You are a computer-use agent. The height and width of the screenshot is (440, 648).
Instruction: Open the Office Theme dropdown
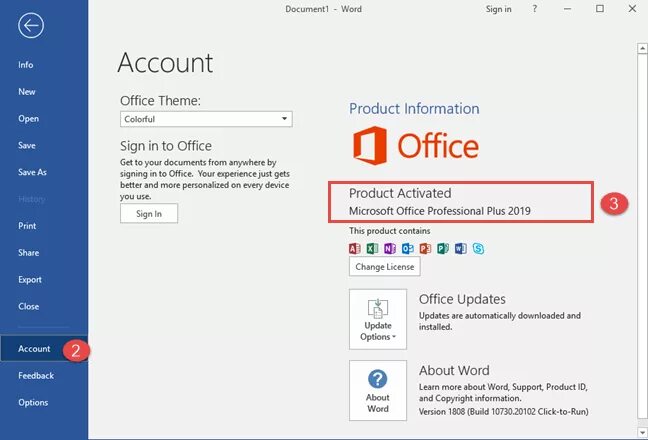click(x=206, y=119)
